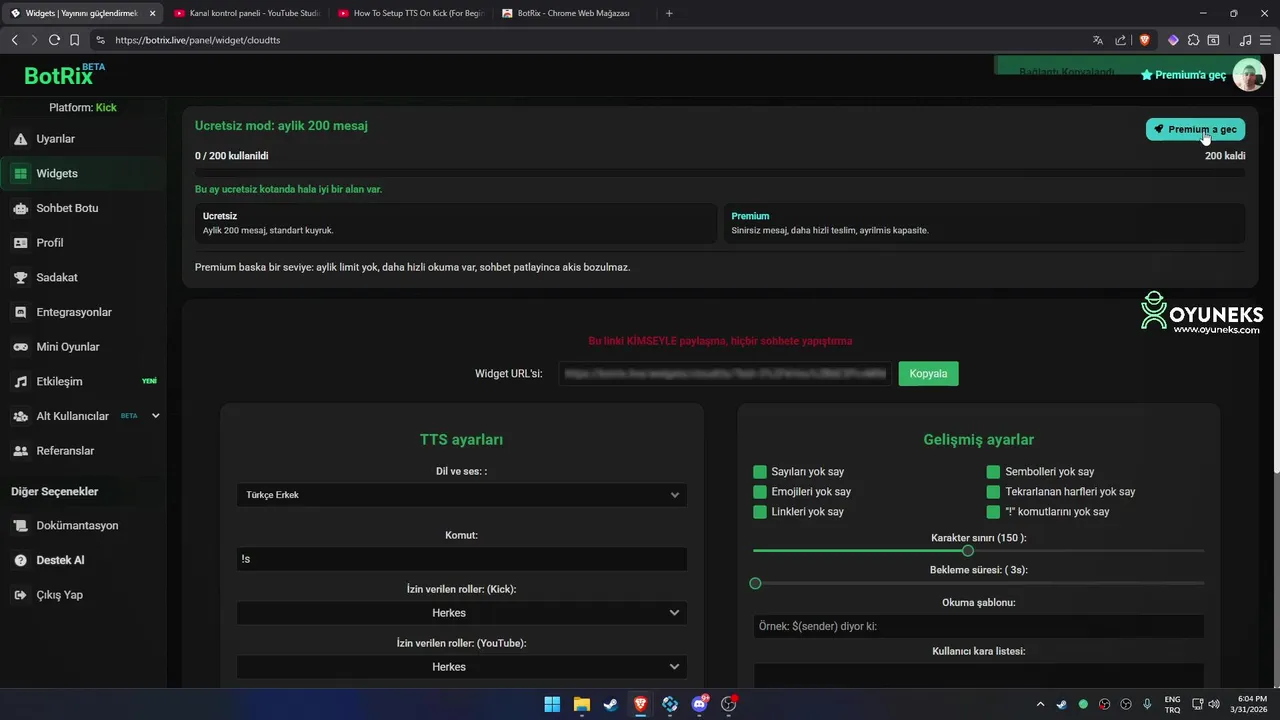Open Sohbet Botu robot icon
The height and width of the screenshot is (720, 1280).
pyautogui.click(x=20, y=208)
